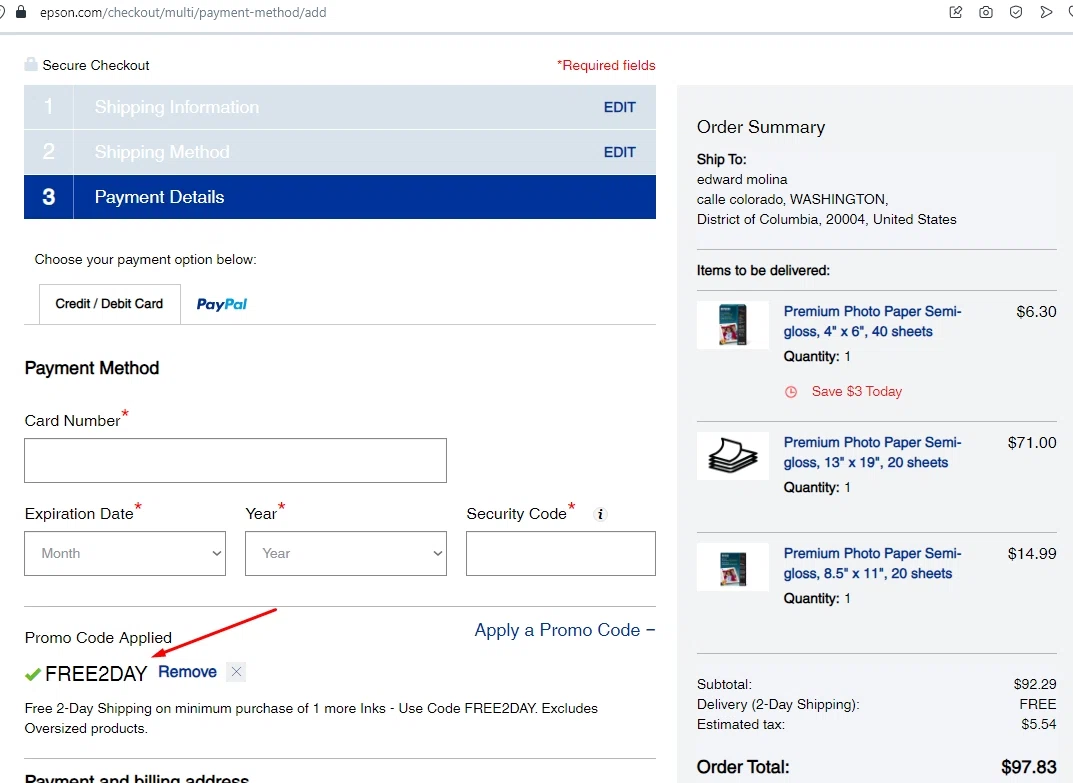Screen dimensions: 1073x783
Task: Click the $6.30 item price
Action: (1036, 312)
